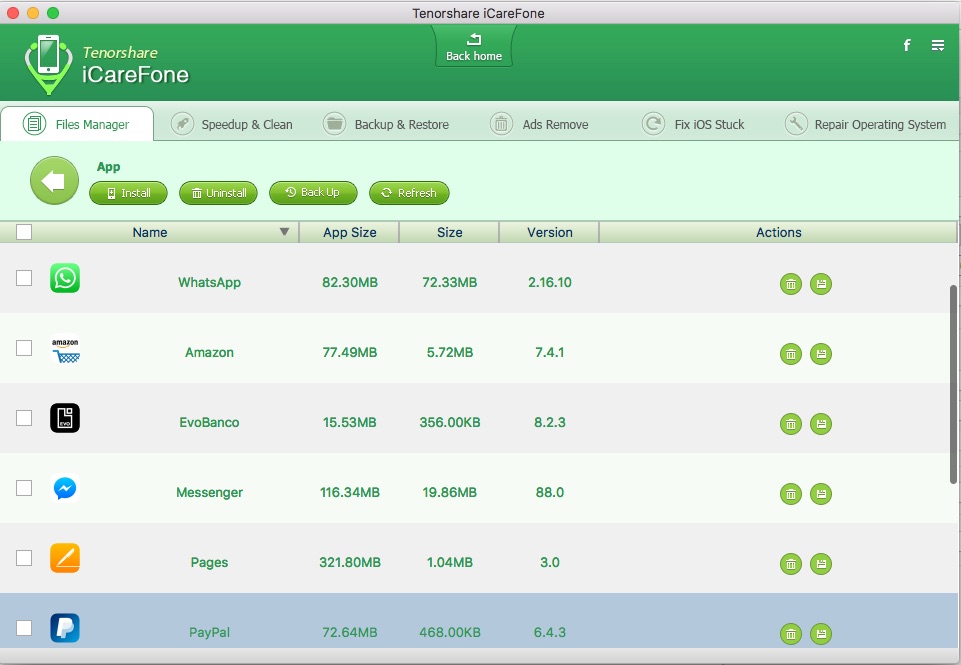Click the vertical scrollbar thumb
The image size is (961, 665).
pyautogui.click(x=953, y=384)
